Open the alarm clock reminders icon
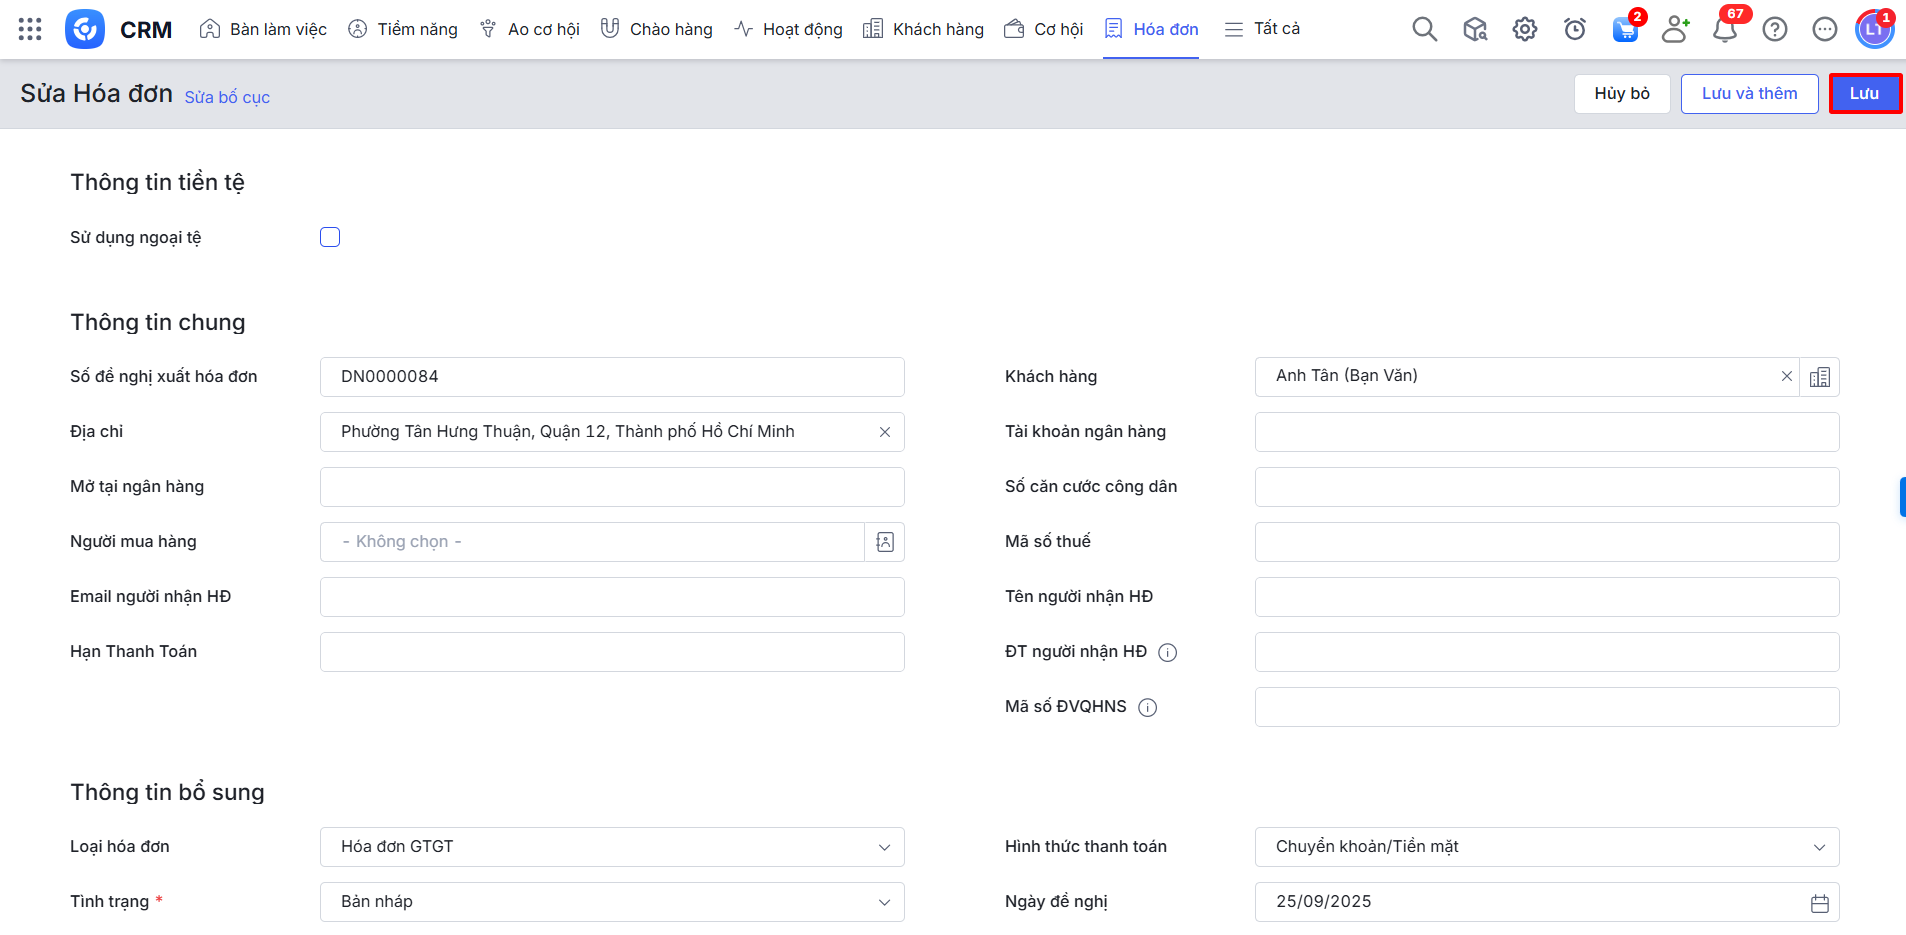The image size is (1906, 935). click(1574, 29)
